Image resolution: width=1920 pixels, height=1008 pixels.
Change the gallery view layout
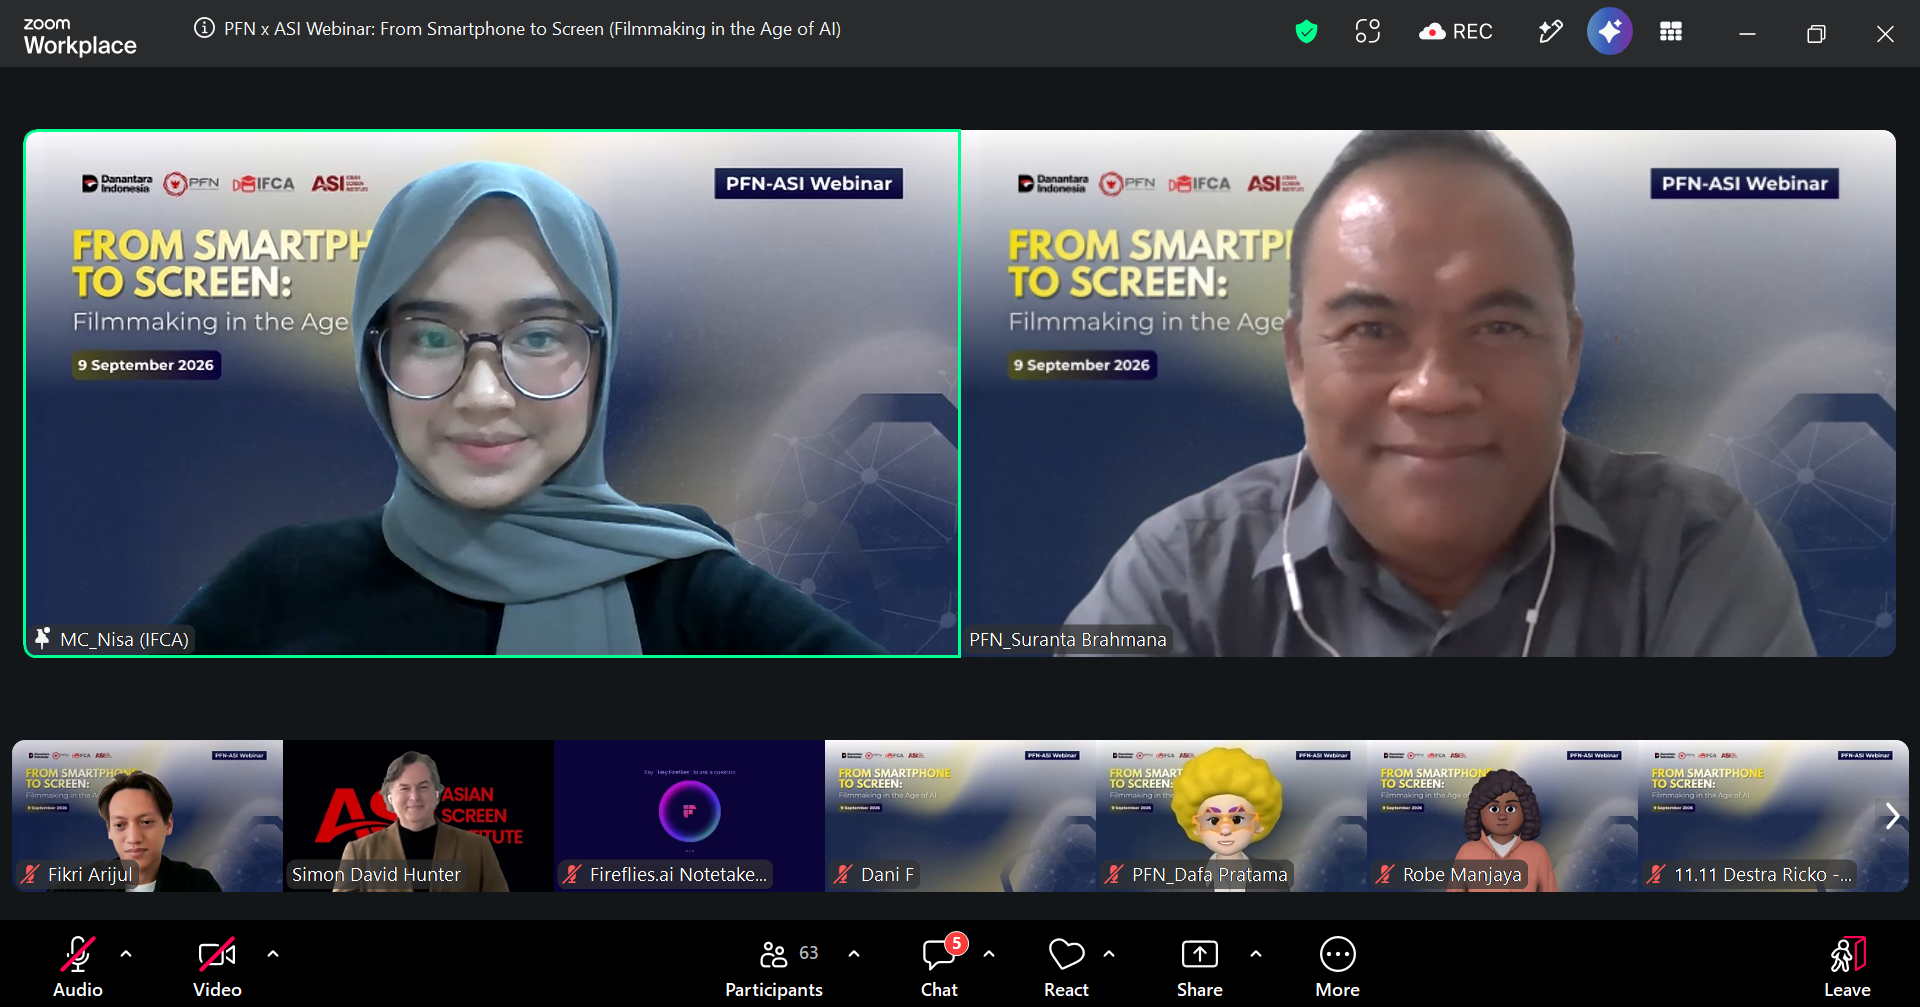tap(1671, 32)
